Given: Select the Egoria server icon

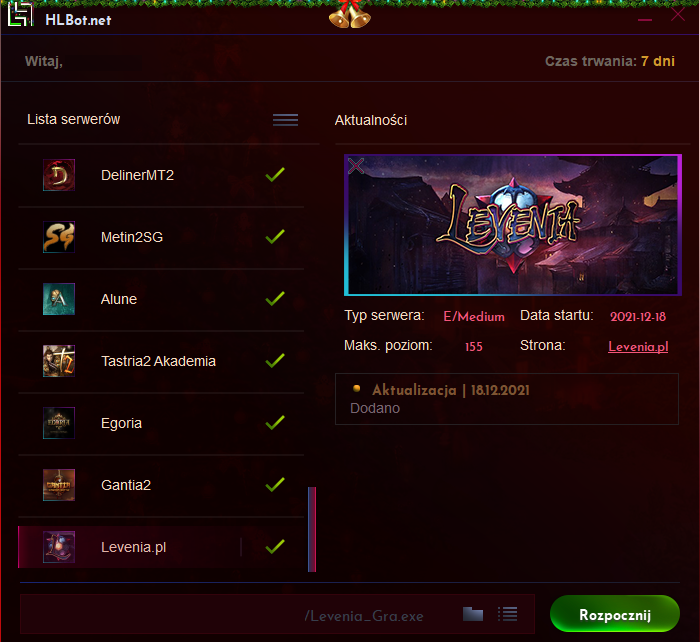Looking at the screenshot, I should point(59,423).
